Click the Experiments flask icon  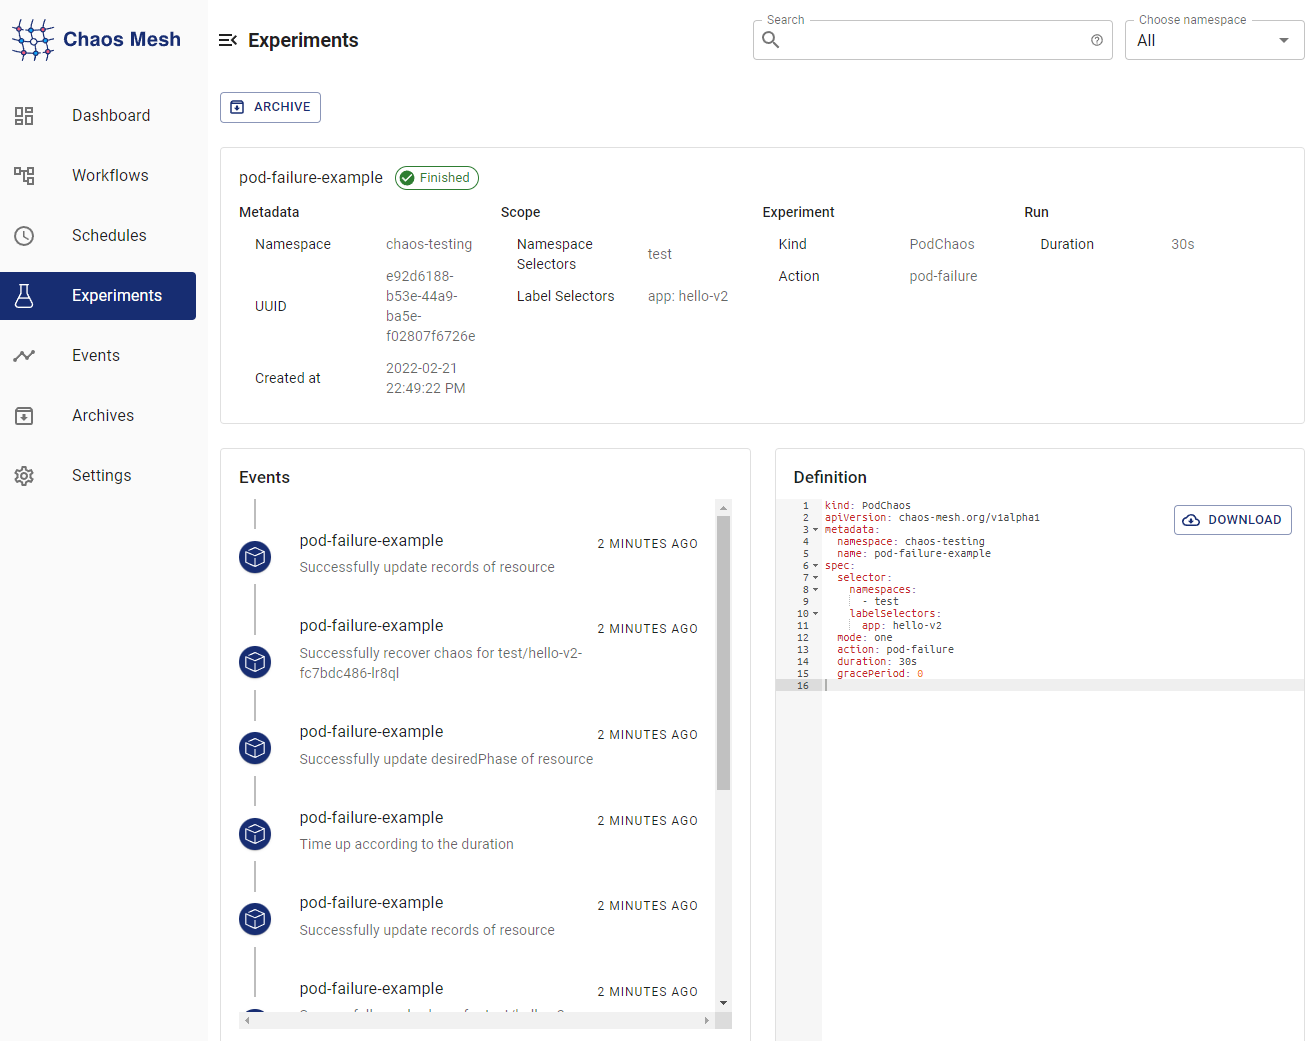tap(24, 296)
